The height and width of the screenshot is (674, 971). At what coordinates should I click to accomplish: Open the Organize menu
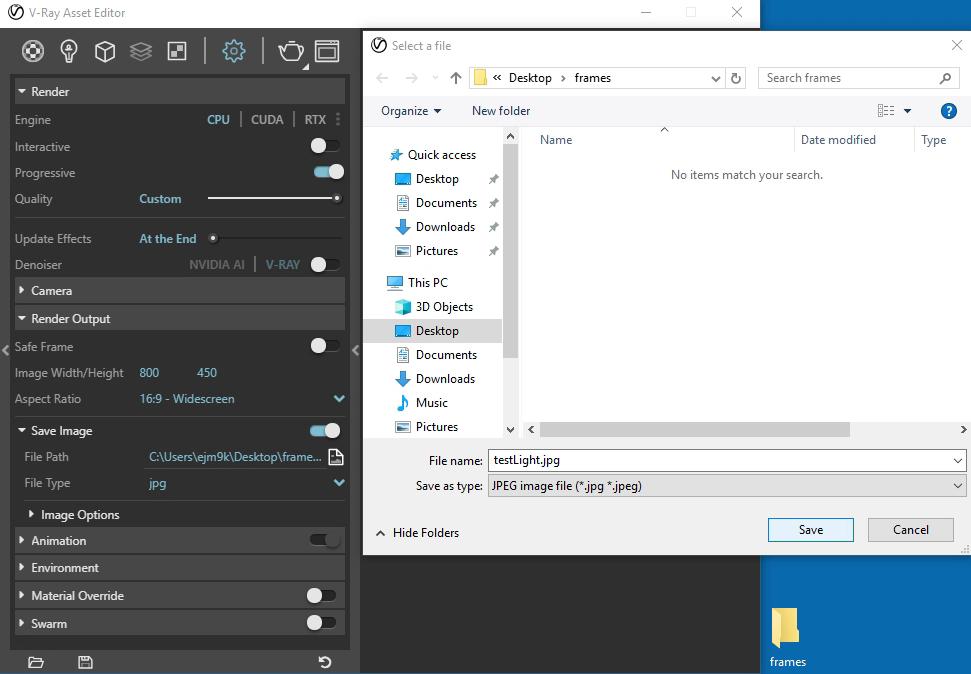pyautogui.click(x=411, y=111)
